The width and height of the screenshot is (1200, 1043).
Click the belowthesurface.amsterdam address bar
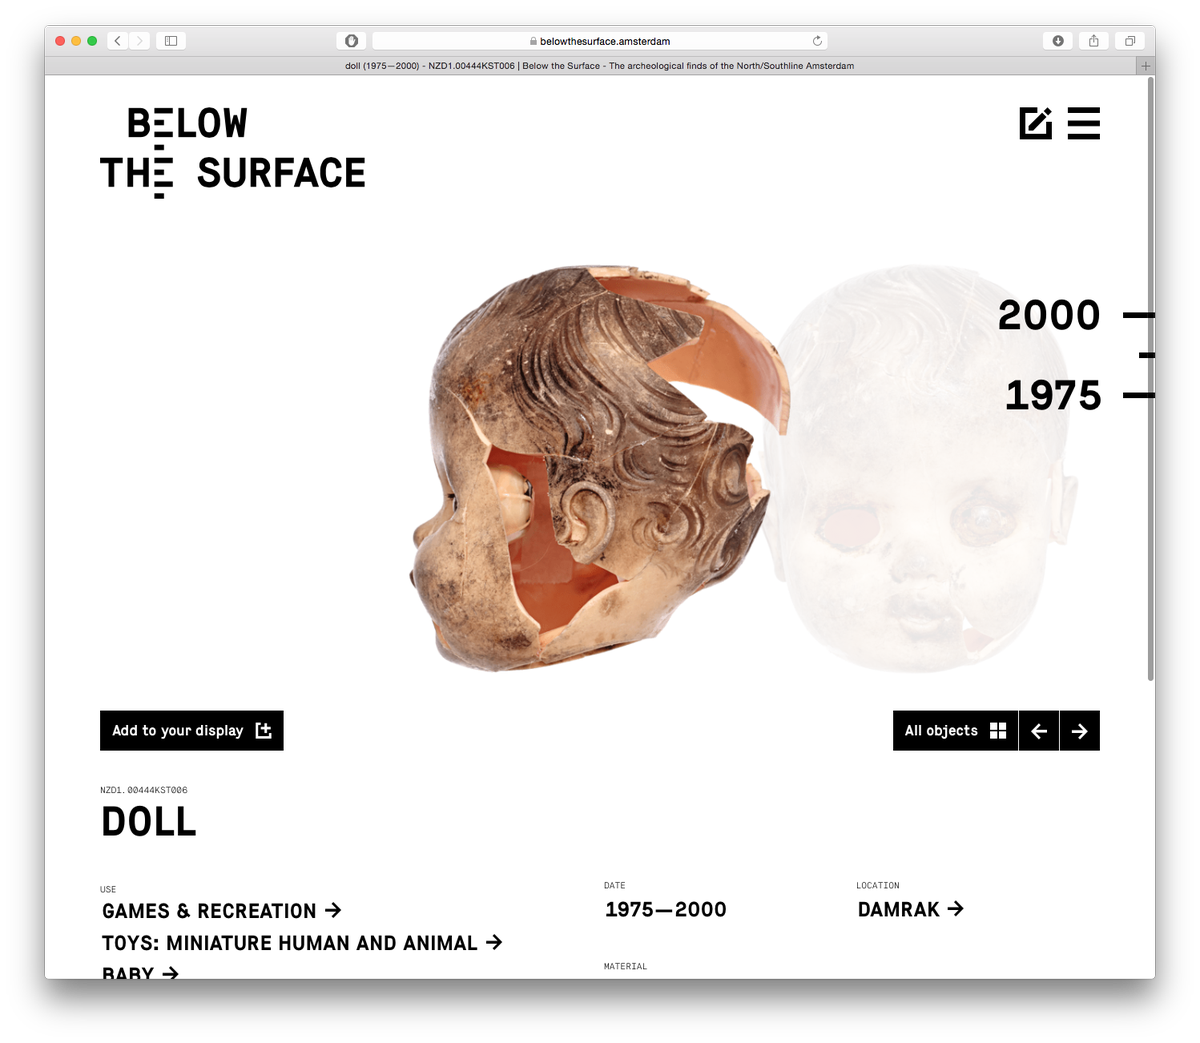pos(600,41)
